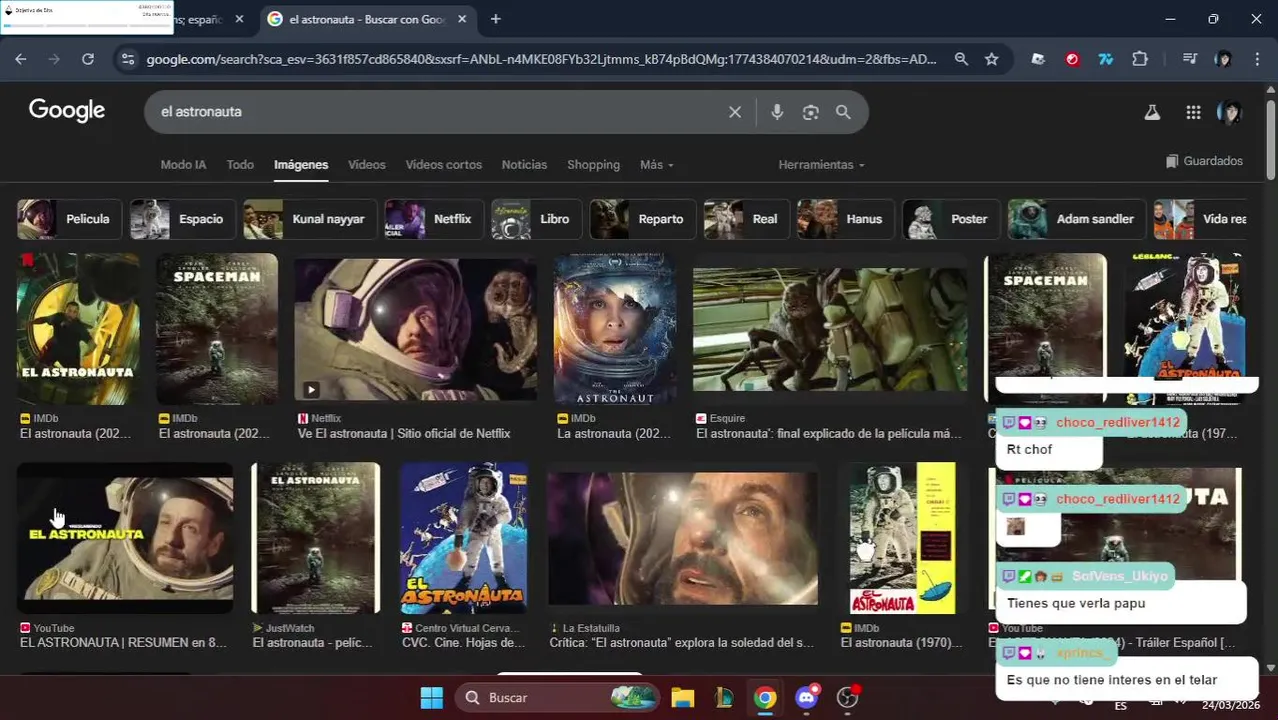Click the browser address bar URL

point(541,59)
